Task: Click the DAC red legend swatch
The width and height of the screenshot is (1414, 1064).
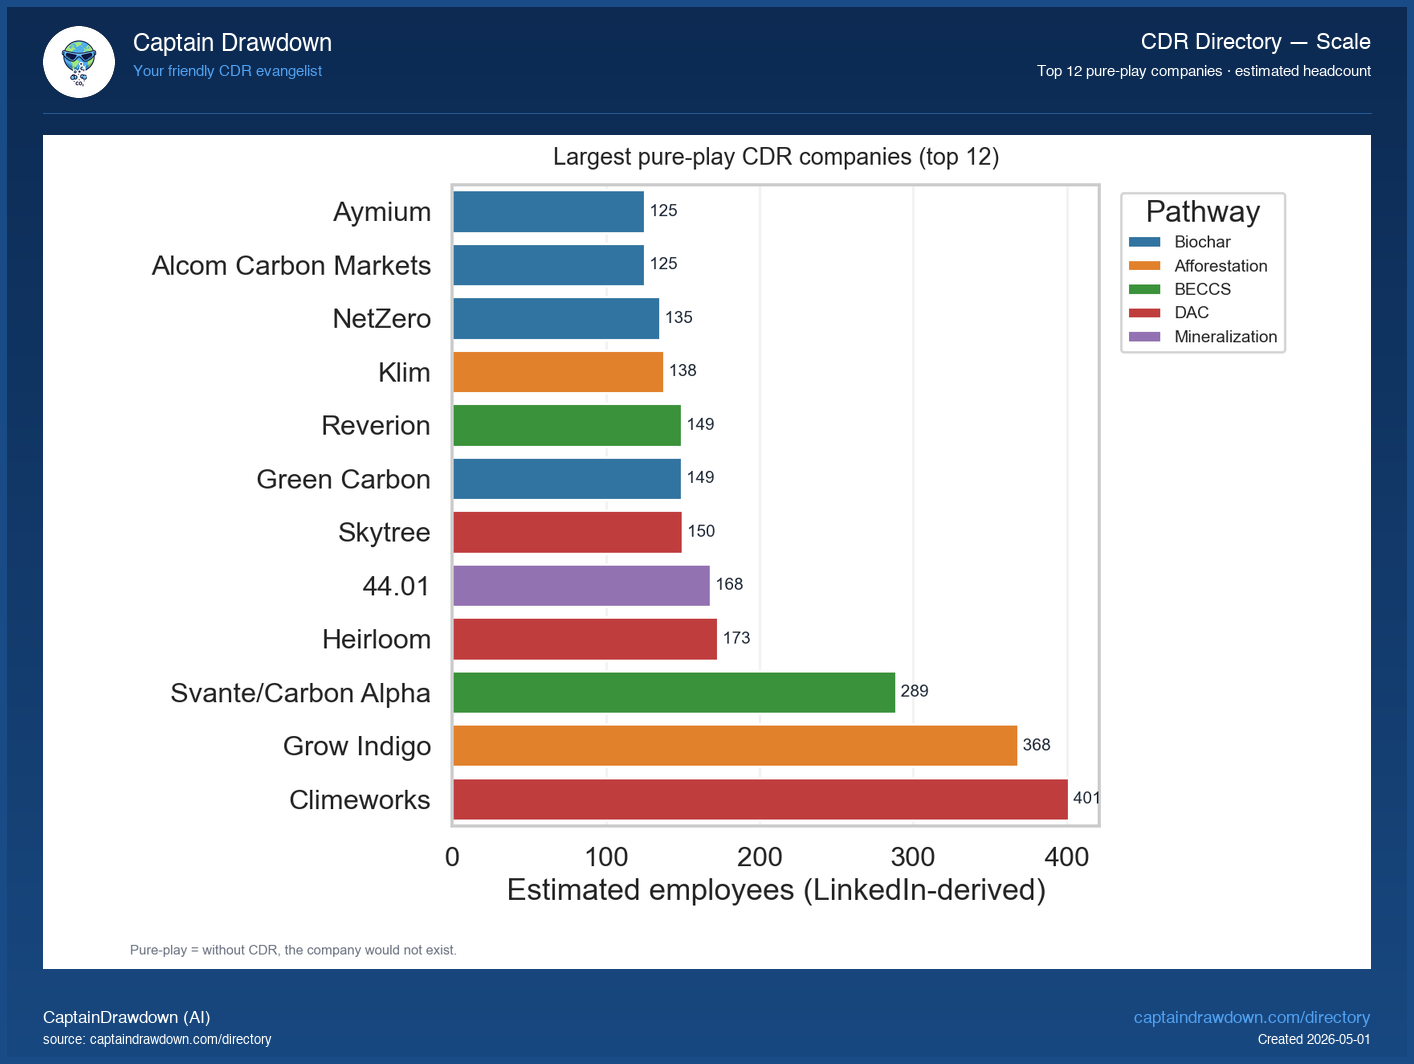Action: pyautogui.click(x=1144, y=313)
